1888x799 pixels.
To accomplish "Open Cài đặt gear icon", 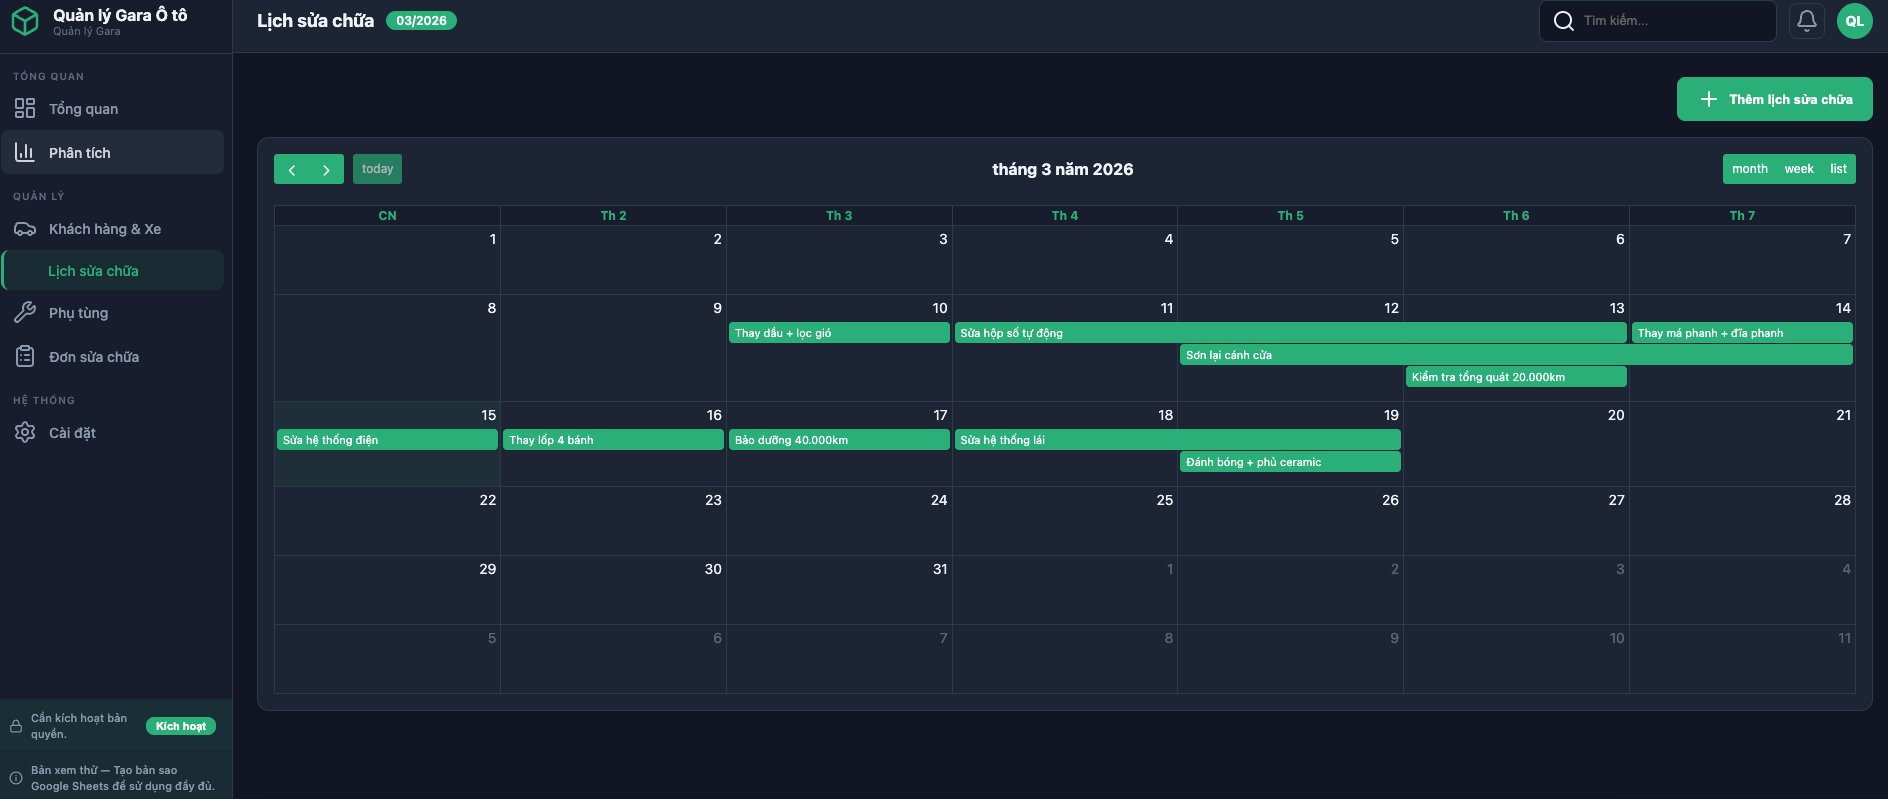I will tap(25, 433).
